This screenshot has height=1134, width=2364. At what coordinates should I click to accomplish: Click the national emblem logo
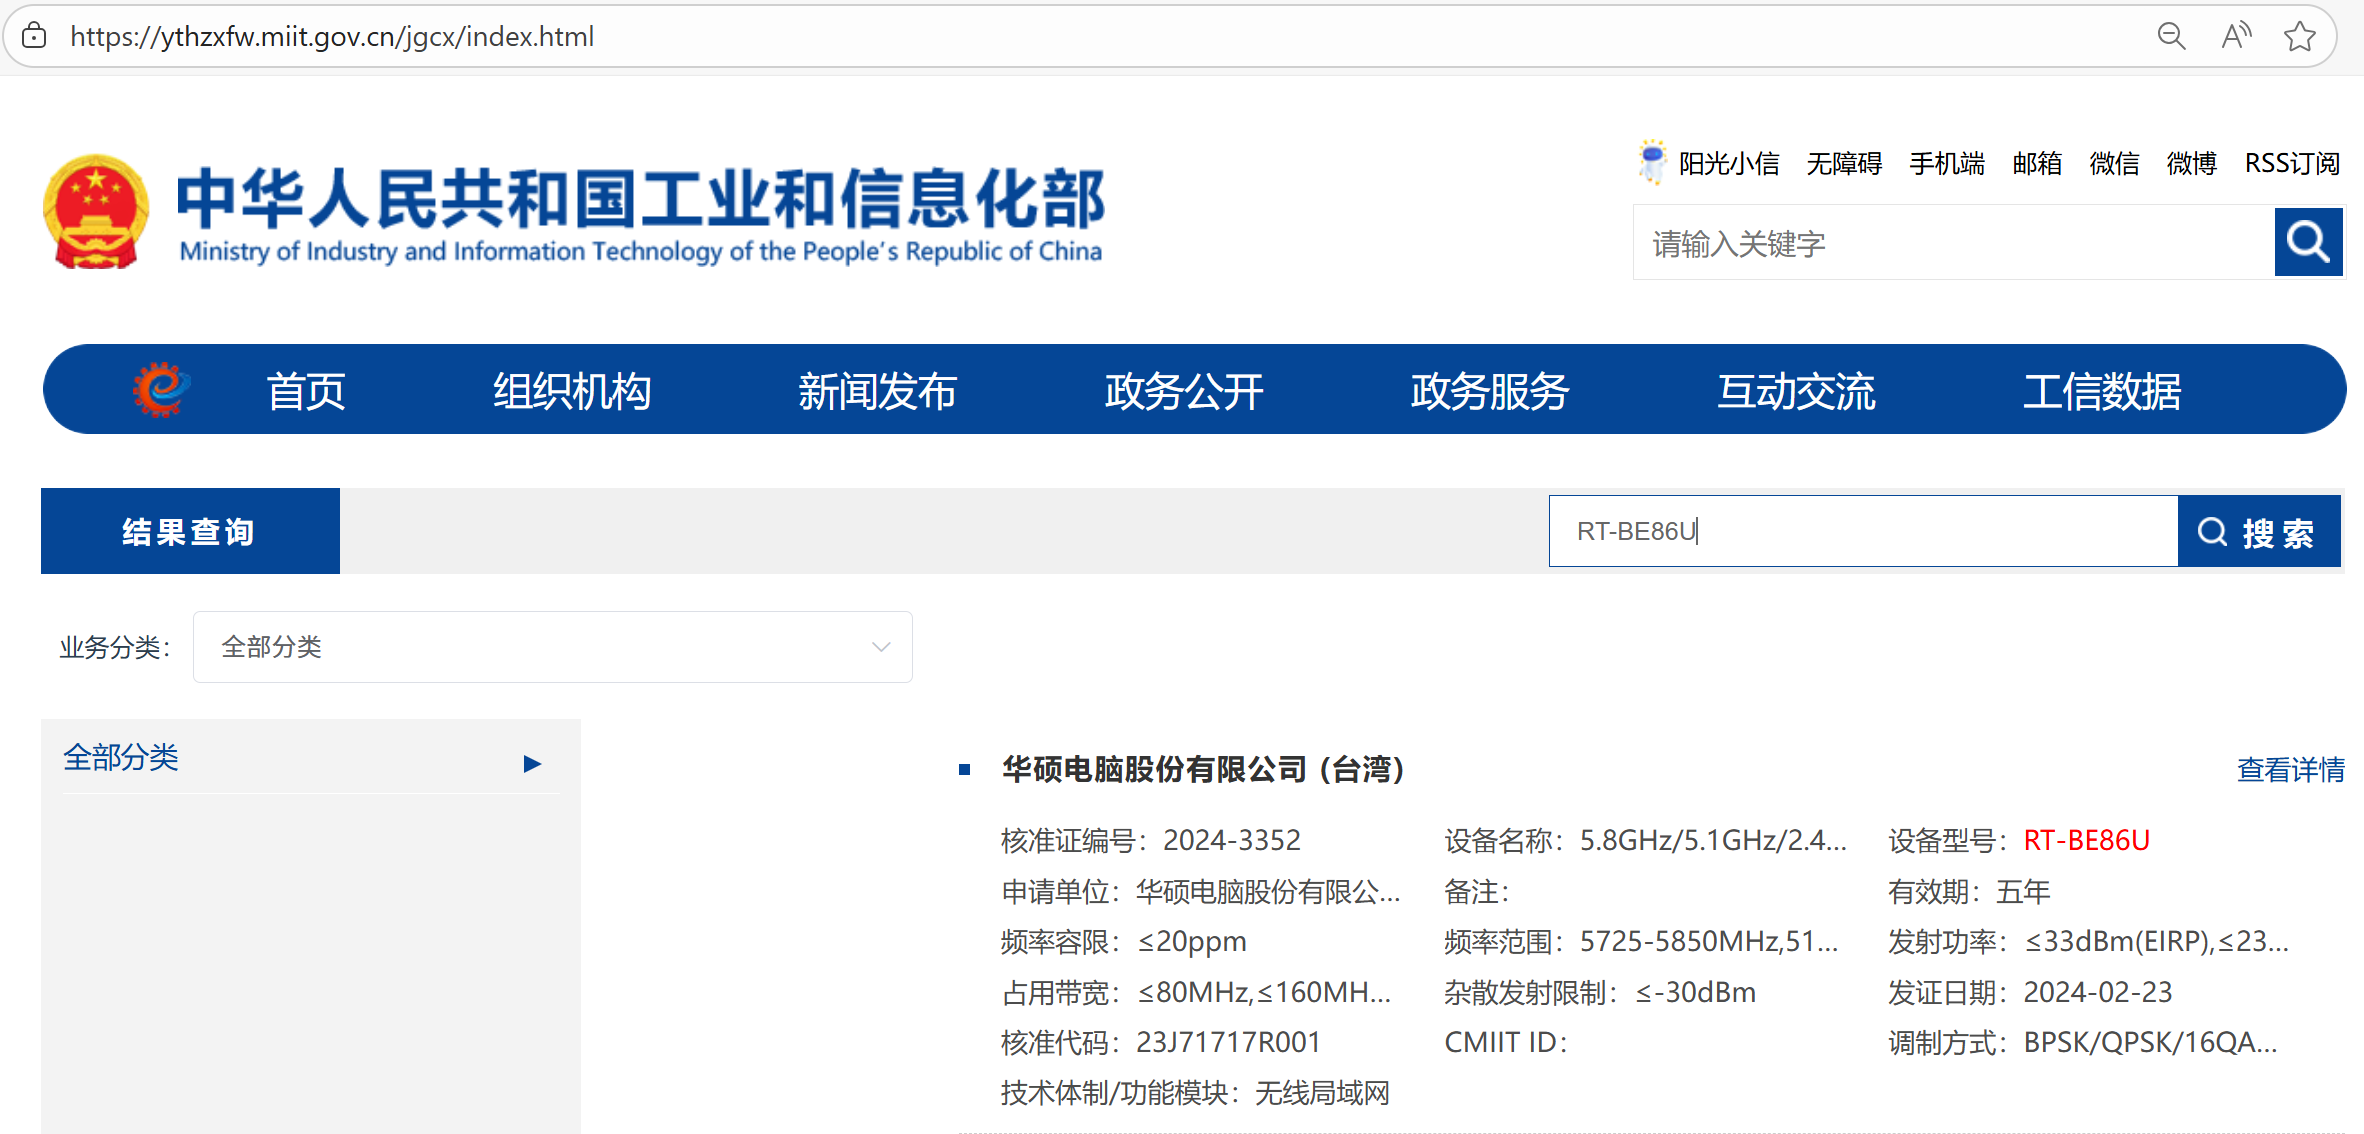click(x=96, y=212)
